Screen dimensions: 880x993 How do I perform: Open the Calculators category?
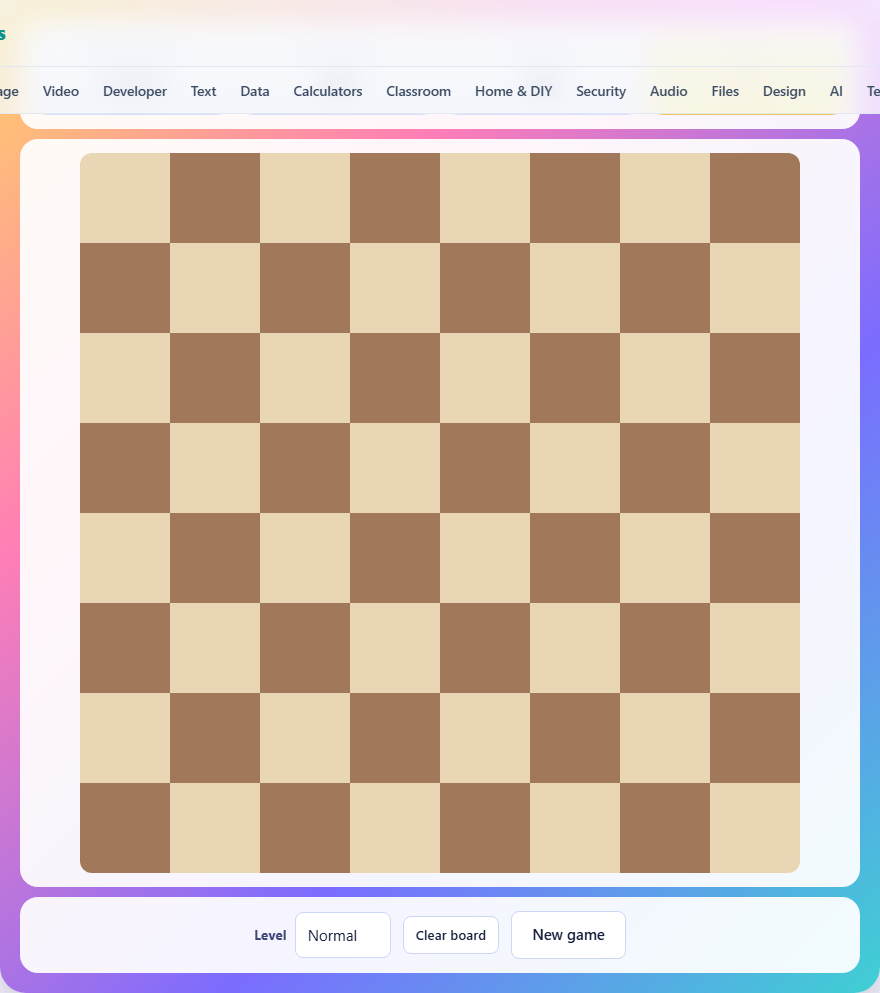[327, 91]
